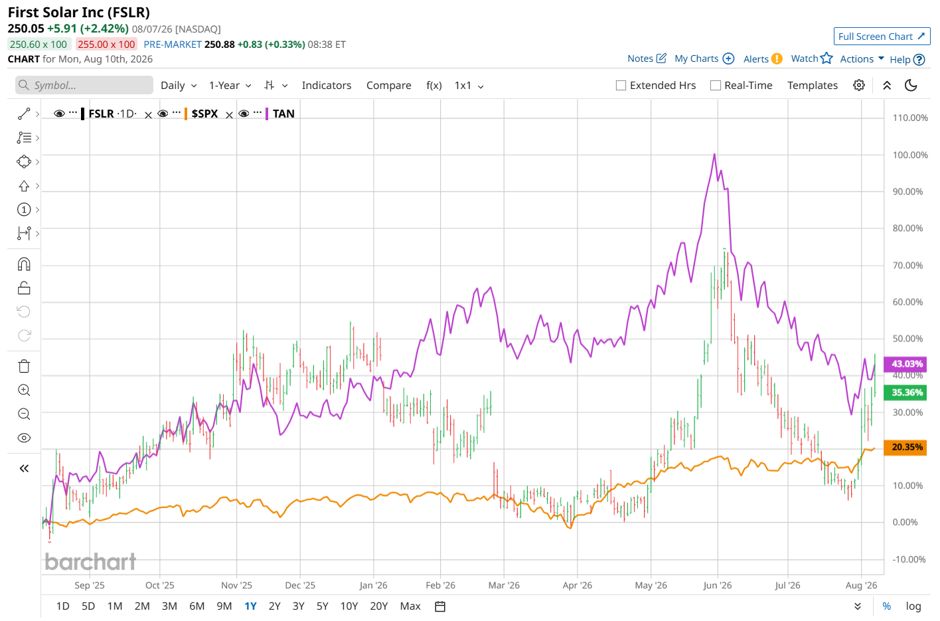Select the 1D time range
The image size is (940, 621).
tap(62, 607)
